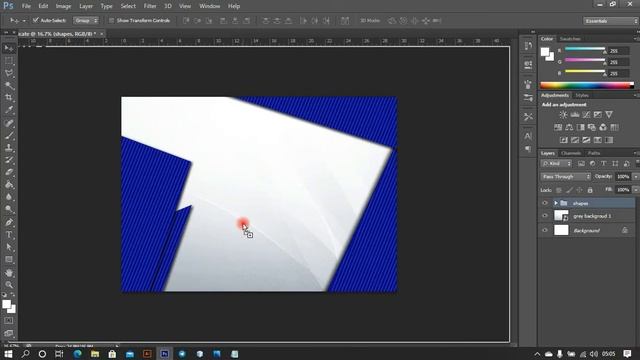Add a Brightness/Contrast adjustment
The image size is (640, 360).
tap(563, 115)
